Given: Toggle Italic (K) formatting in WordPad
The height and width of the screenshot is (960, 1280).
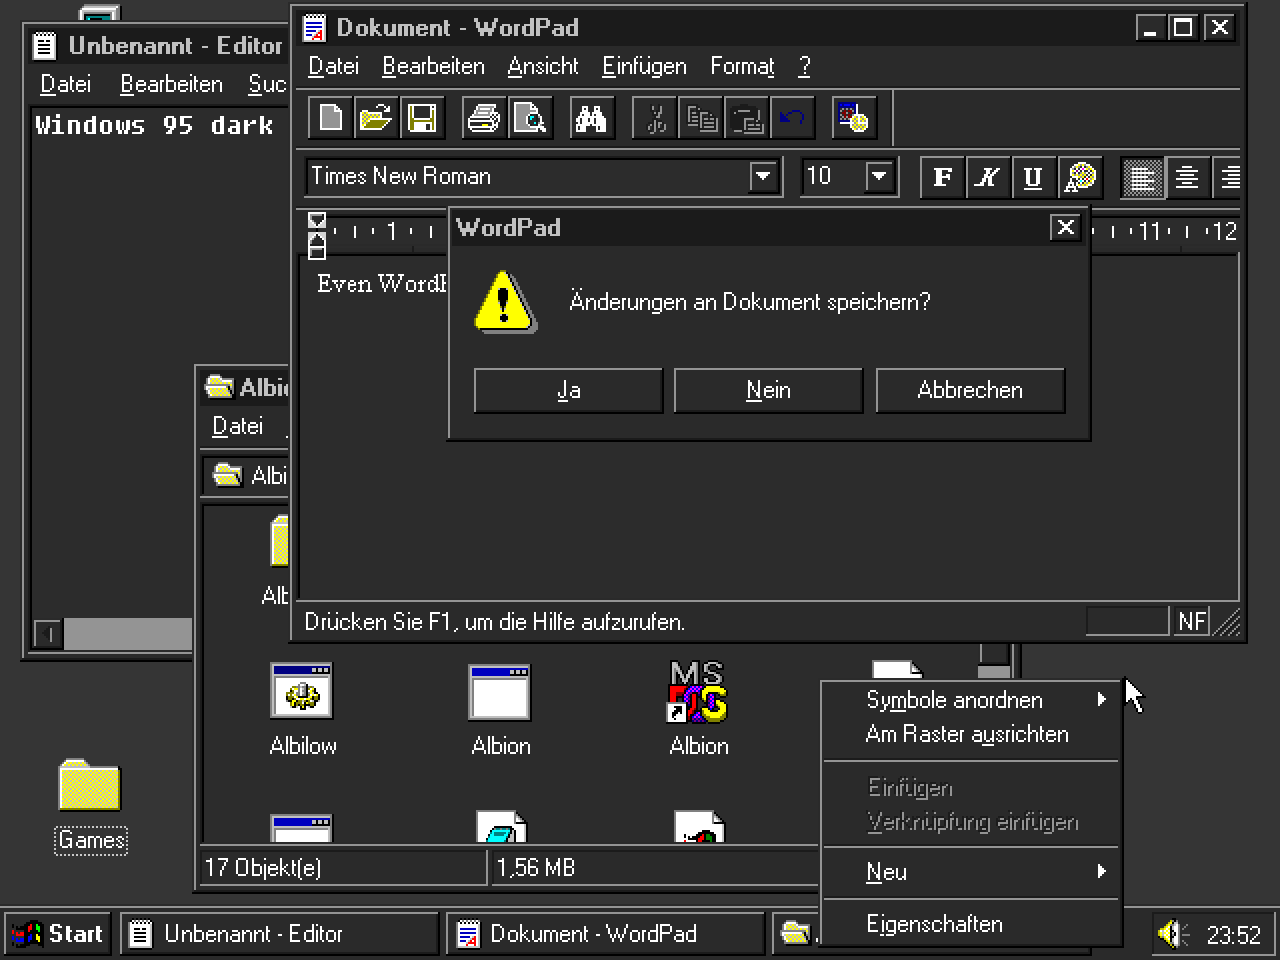Looking at the screenshot, I should tap(988, 177).
